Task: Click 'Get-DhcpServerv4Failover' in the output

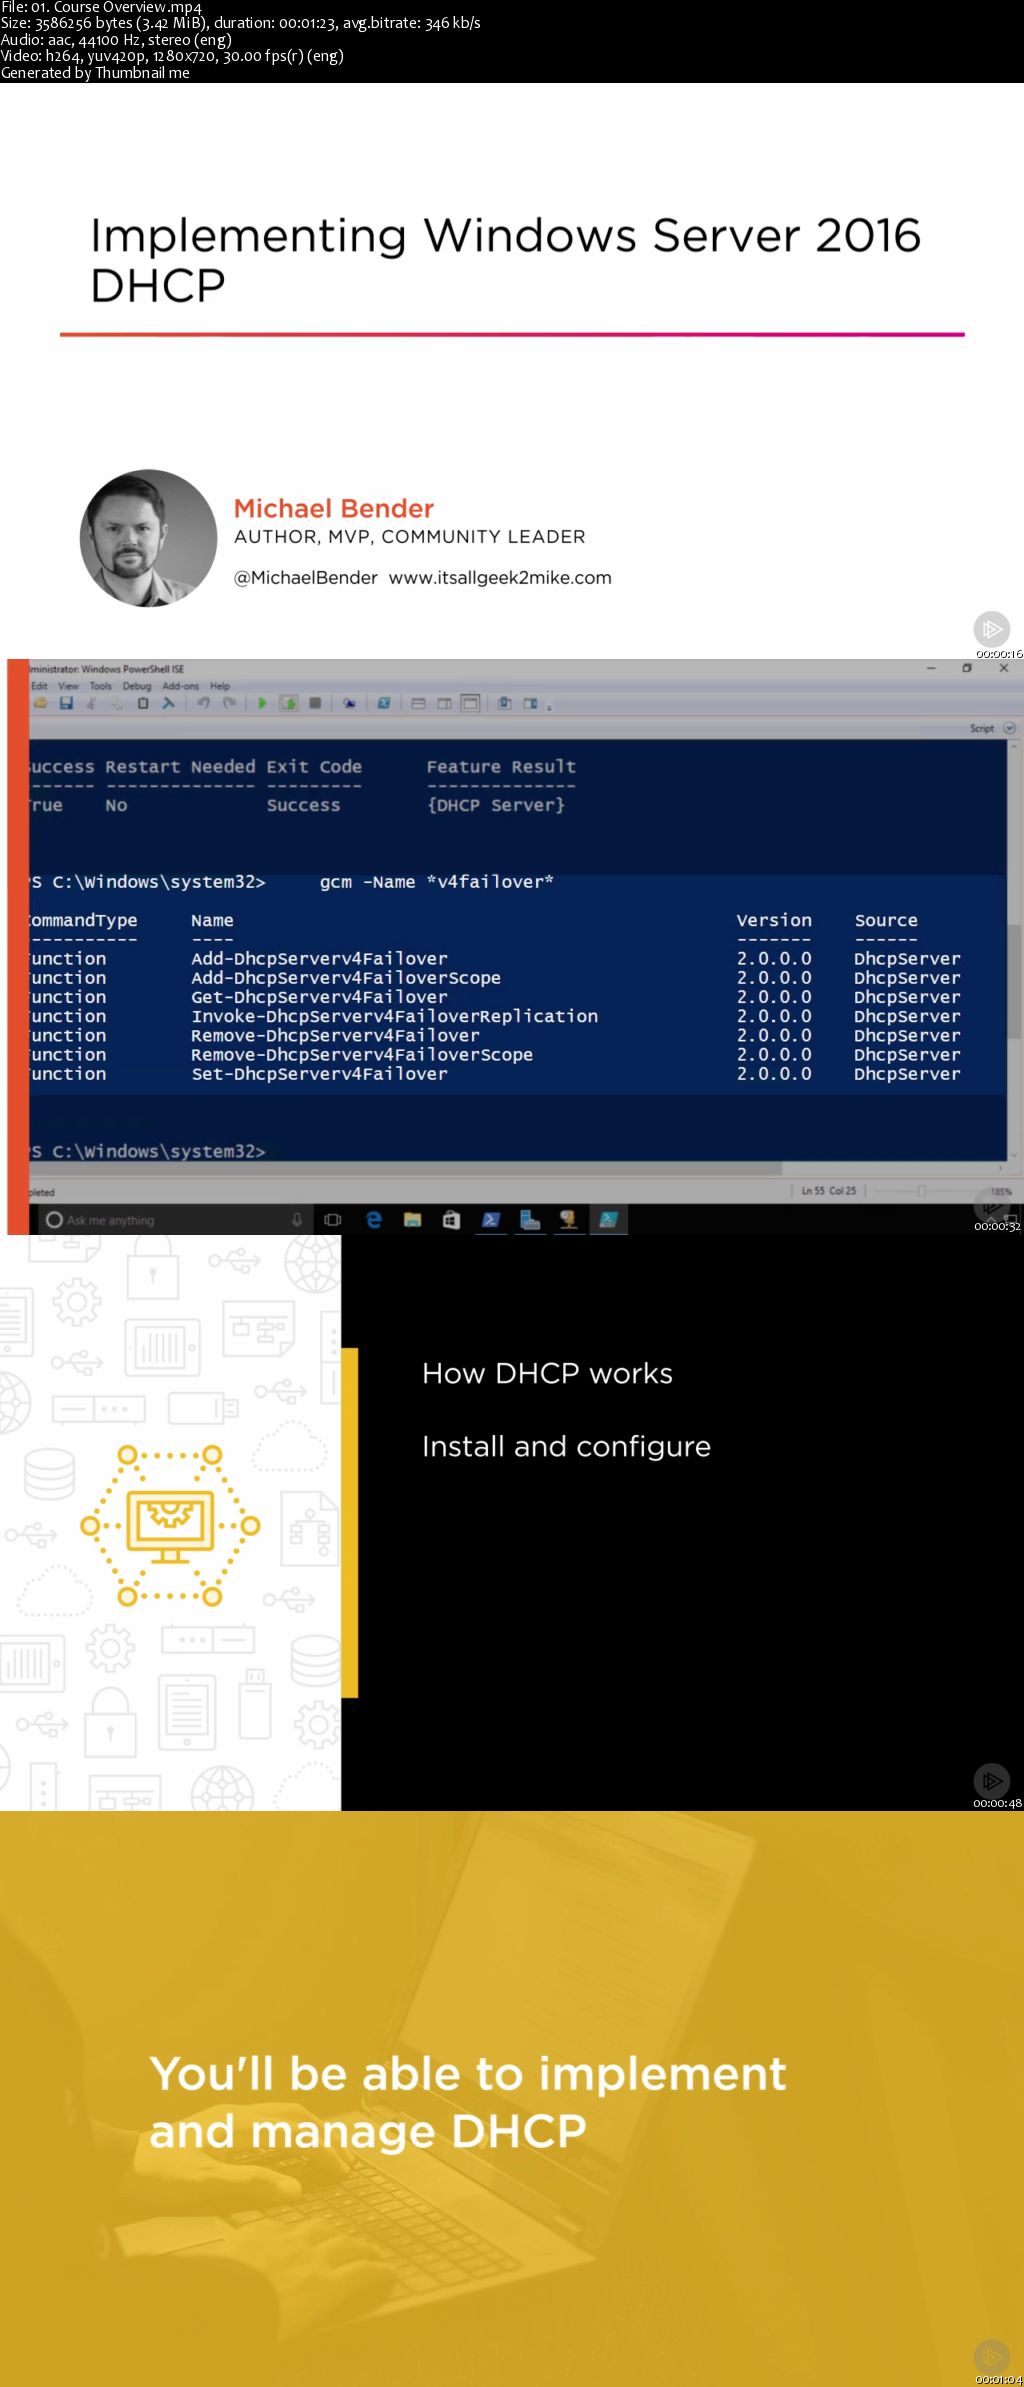Action: pyautogui.click(x=320, y=997)
